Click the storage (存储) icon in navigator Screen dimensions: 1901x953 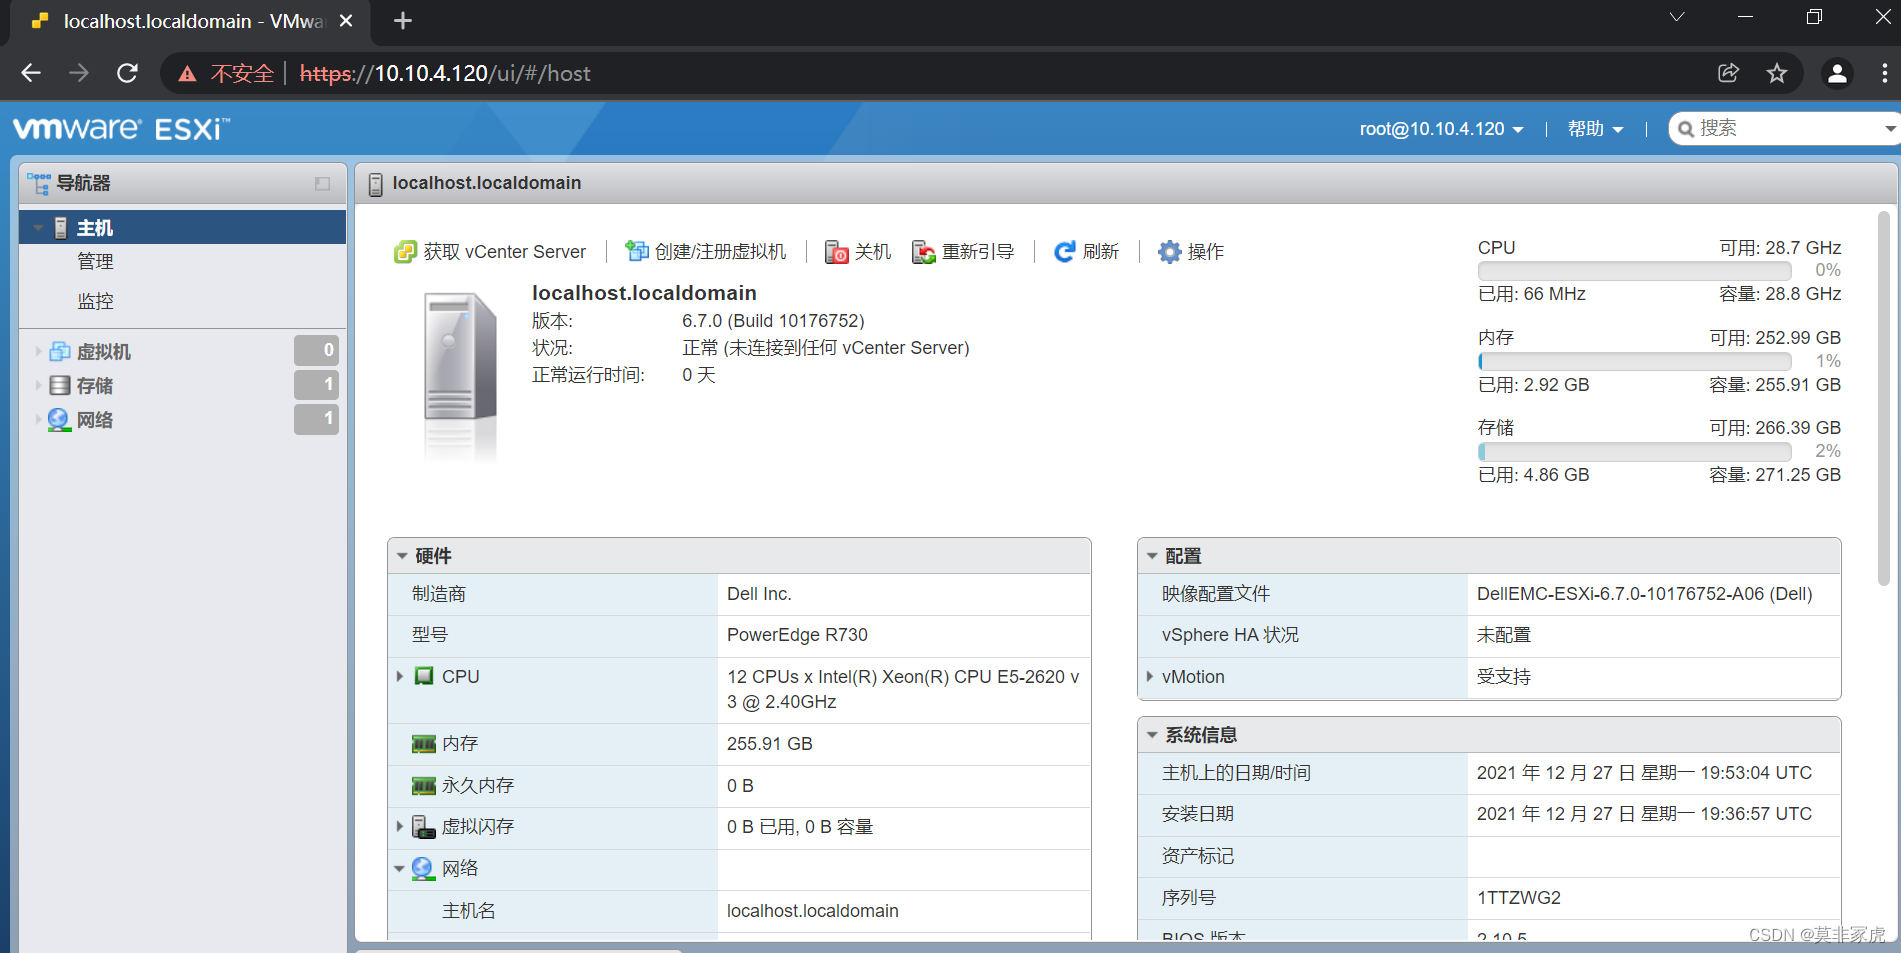[60, 385]
